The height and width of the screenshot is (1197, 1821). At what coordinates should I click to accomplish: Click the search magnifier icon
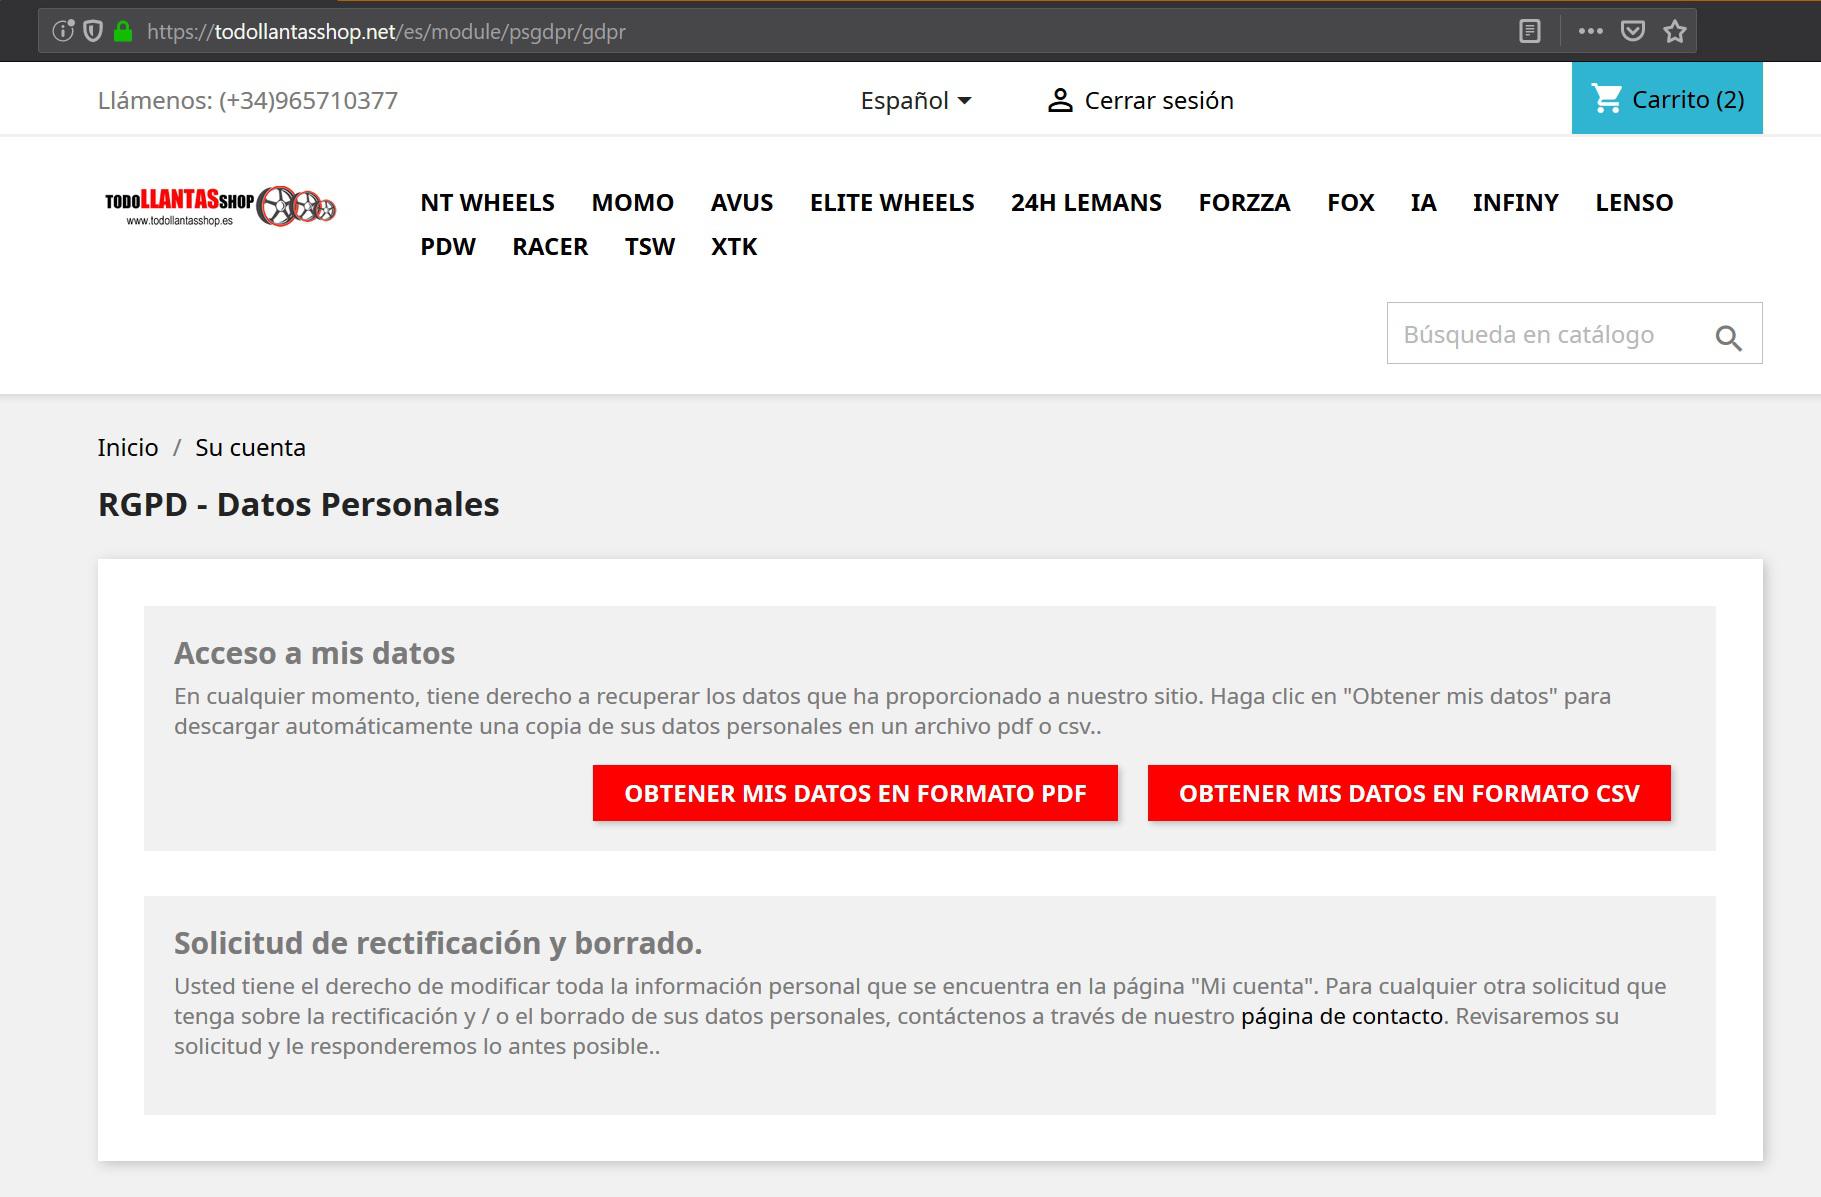1728,338
